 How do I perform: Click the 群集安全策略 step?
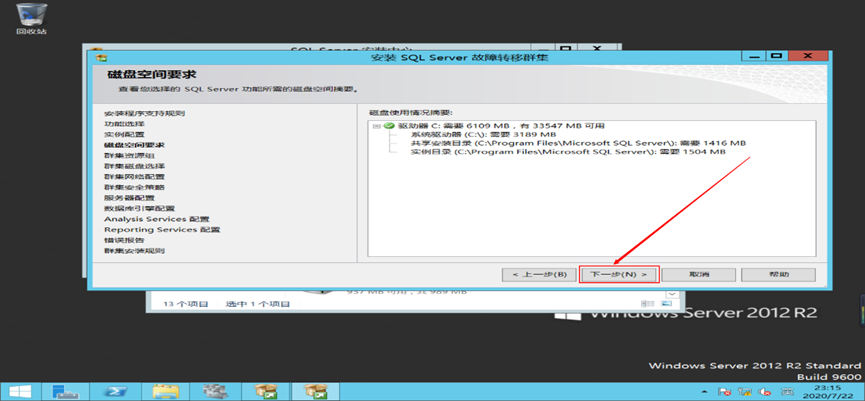(x=134, y=187)
